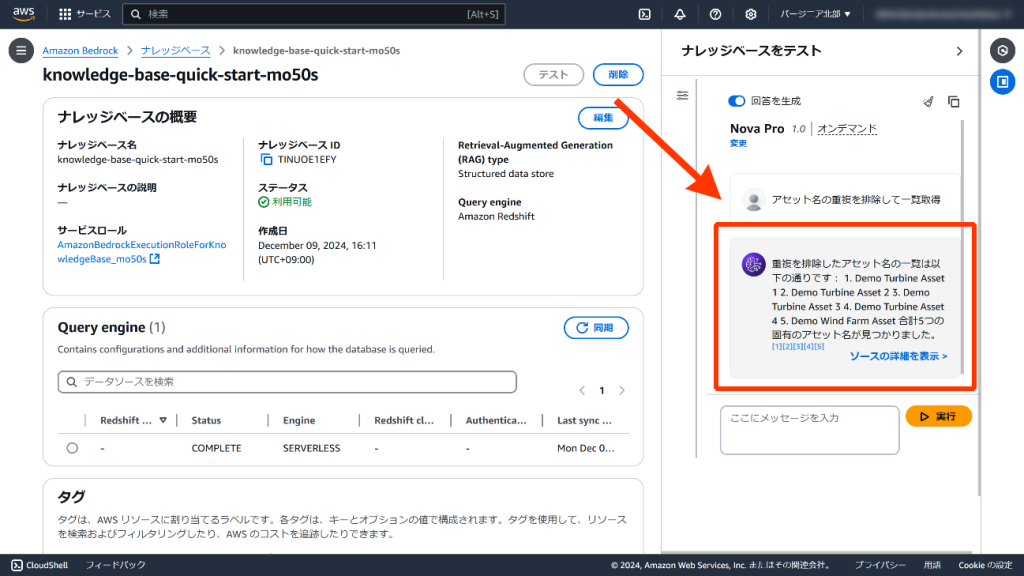The image size is (1024, 576).
Task: Open the dark circular icon at far right
Action: point(1002,50)
